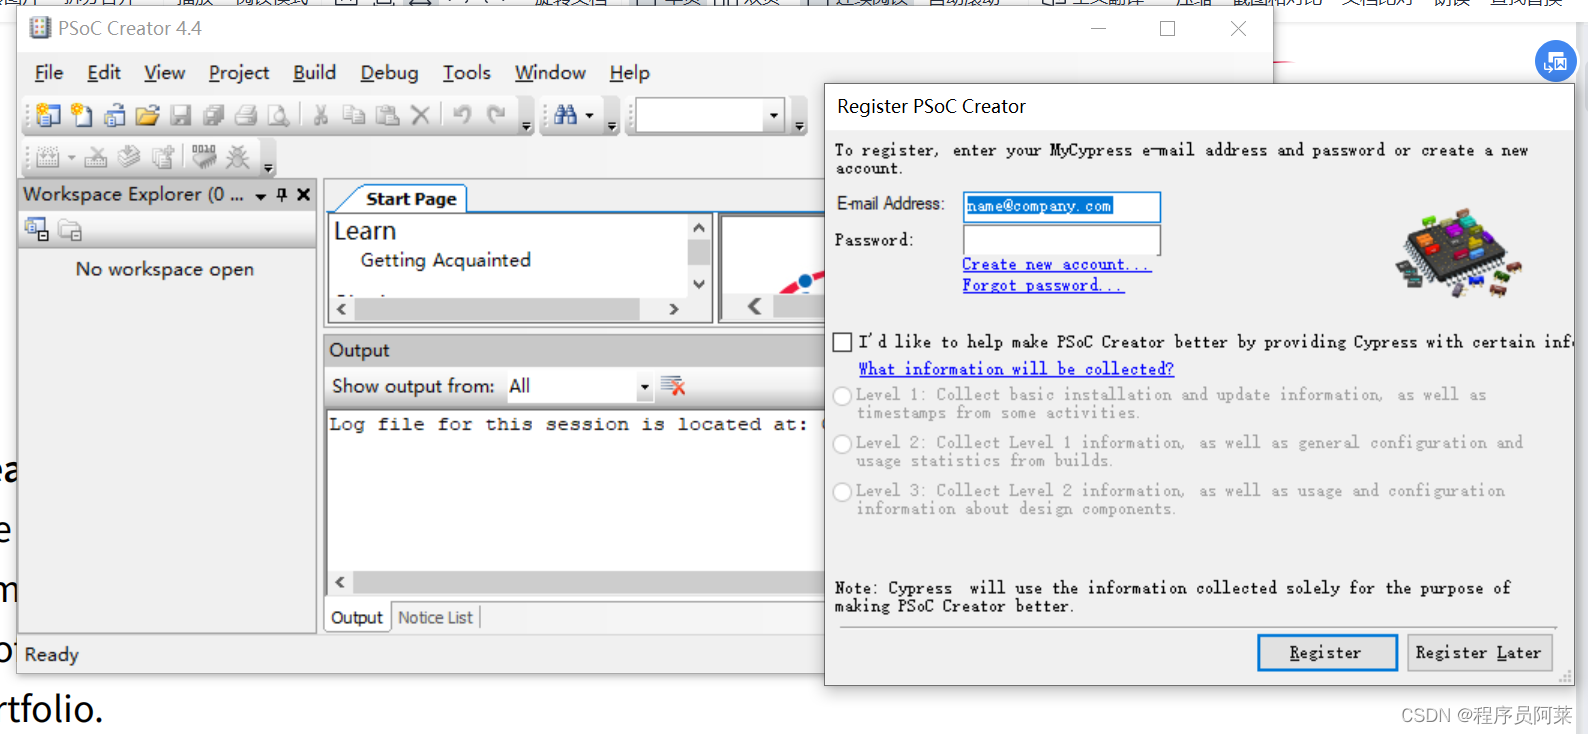Click the Password input field

coord(1061,241)
